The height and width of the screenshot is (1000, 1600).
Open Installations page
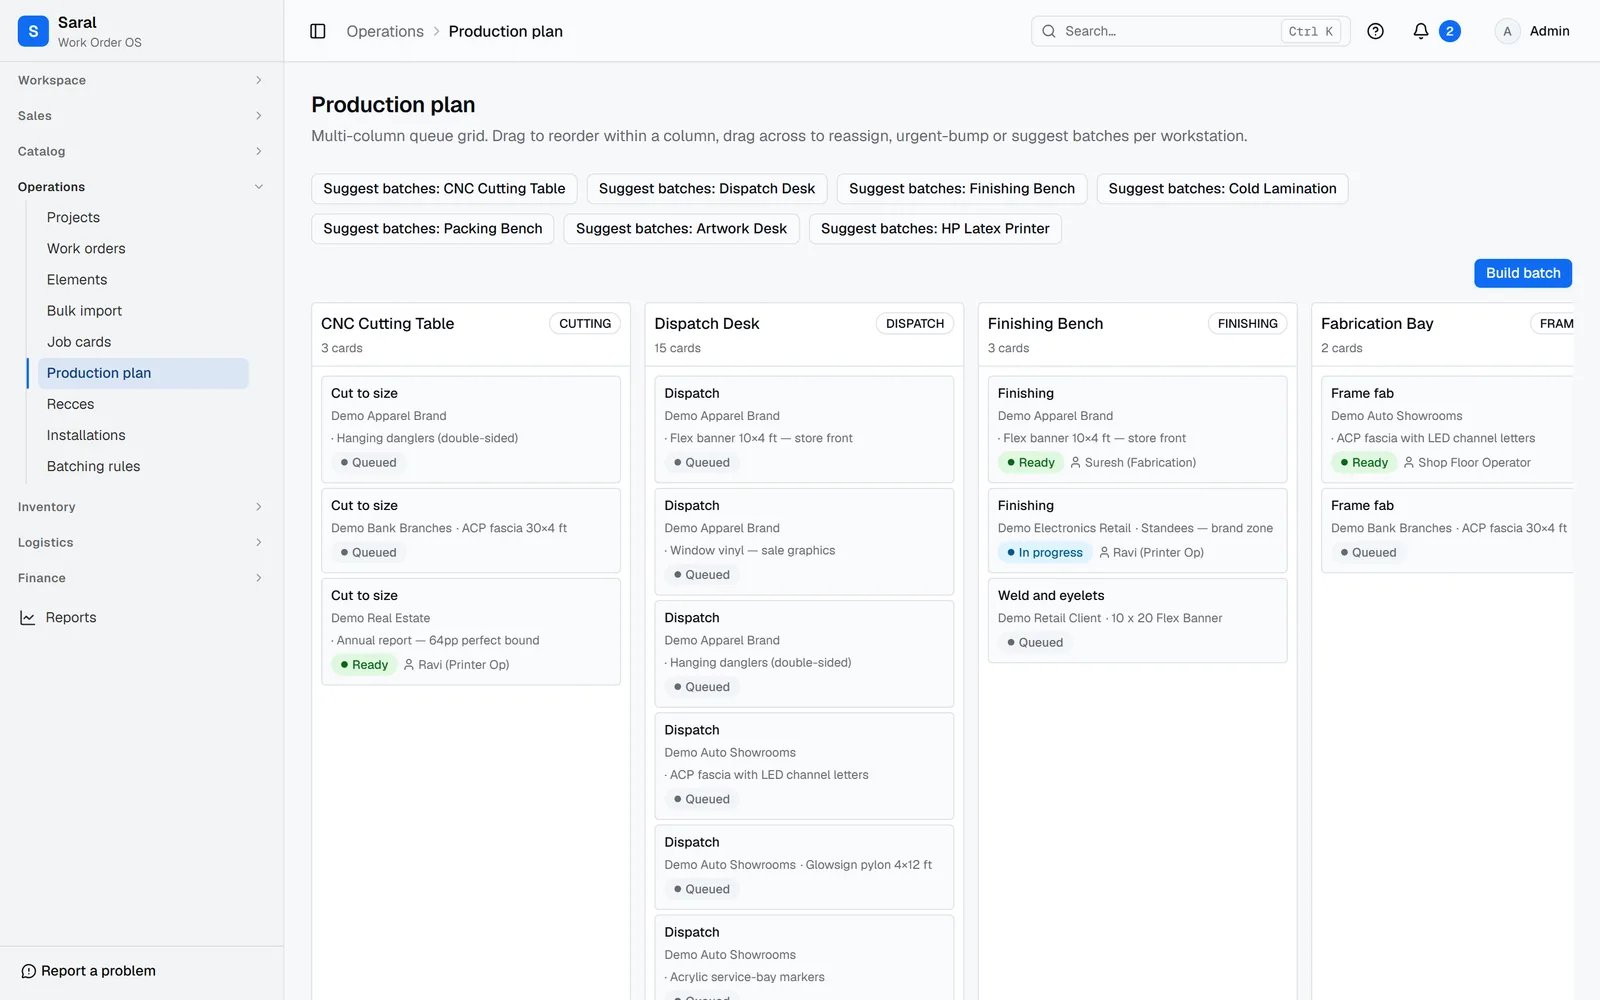point(143,435)
